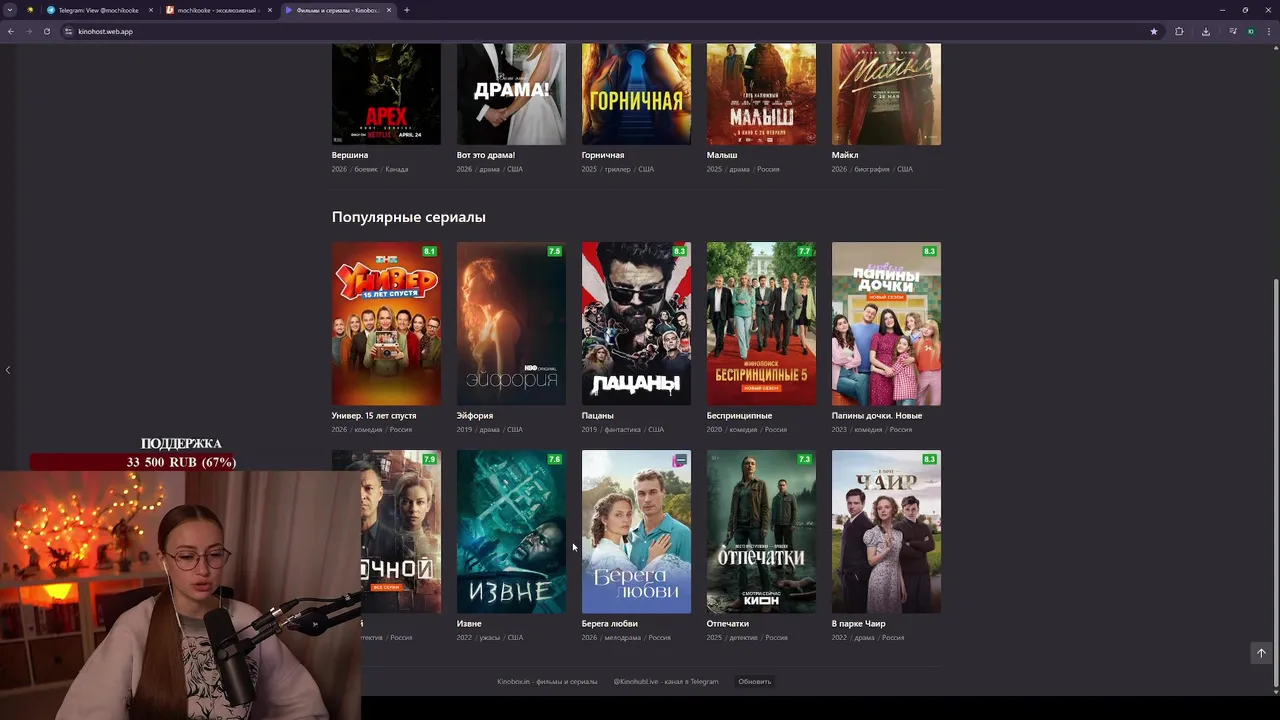
Task: Click the Берега любви title text
Action: pyautogui.click(x=610, y=623)
